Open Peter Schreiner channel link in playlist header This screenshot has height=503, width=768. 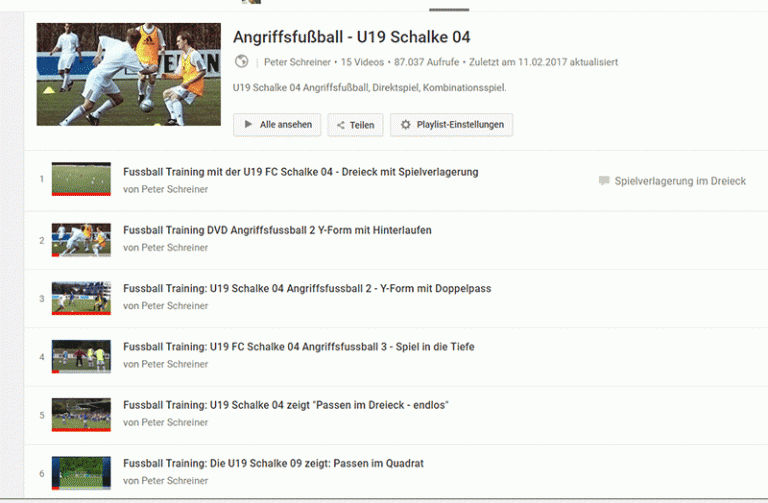click(297, 62)
